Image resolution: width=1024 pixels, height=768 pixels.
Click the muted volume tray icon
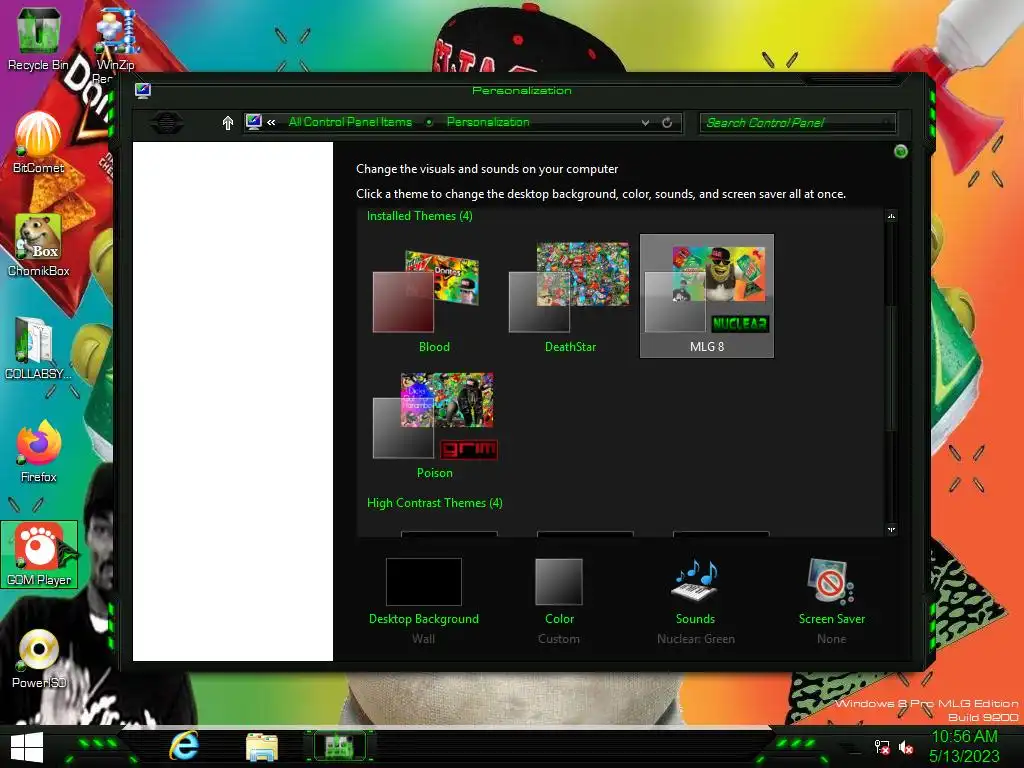coord(906,747)
